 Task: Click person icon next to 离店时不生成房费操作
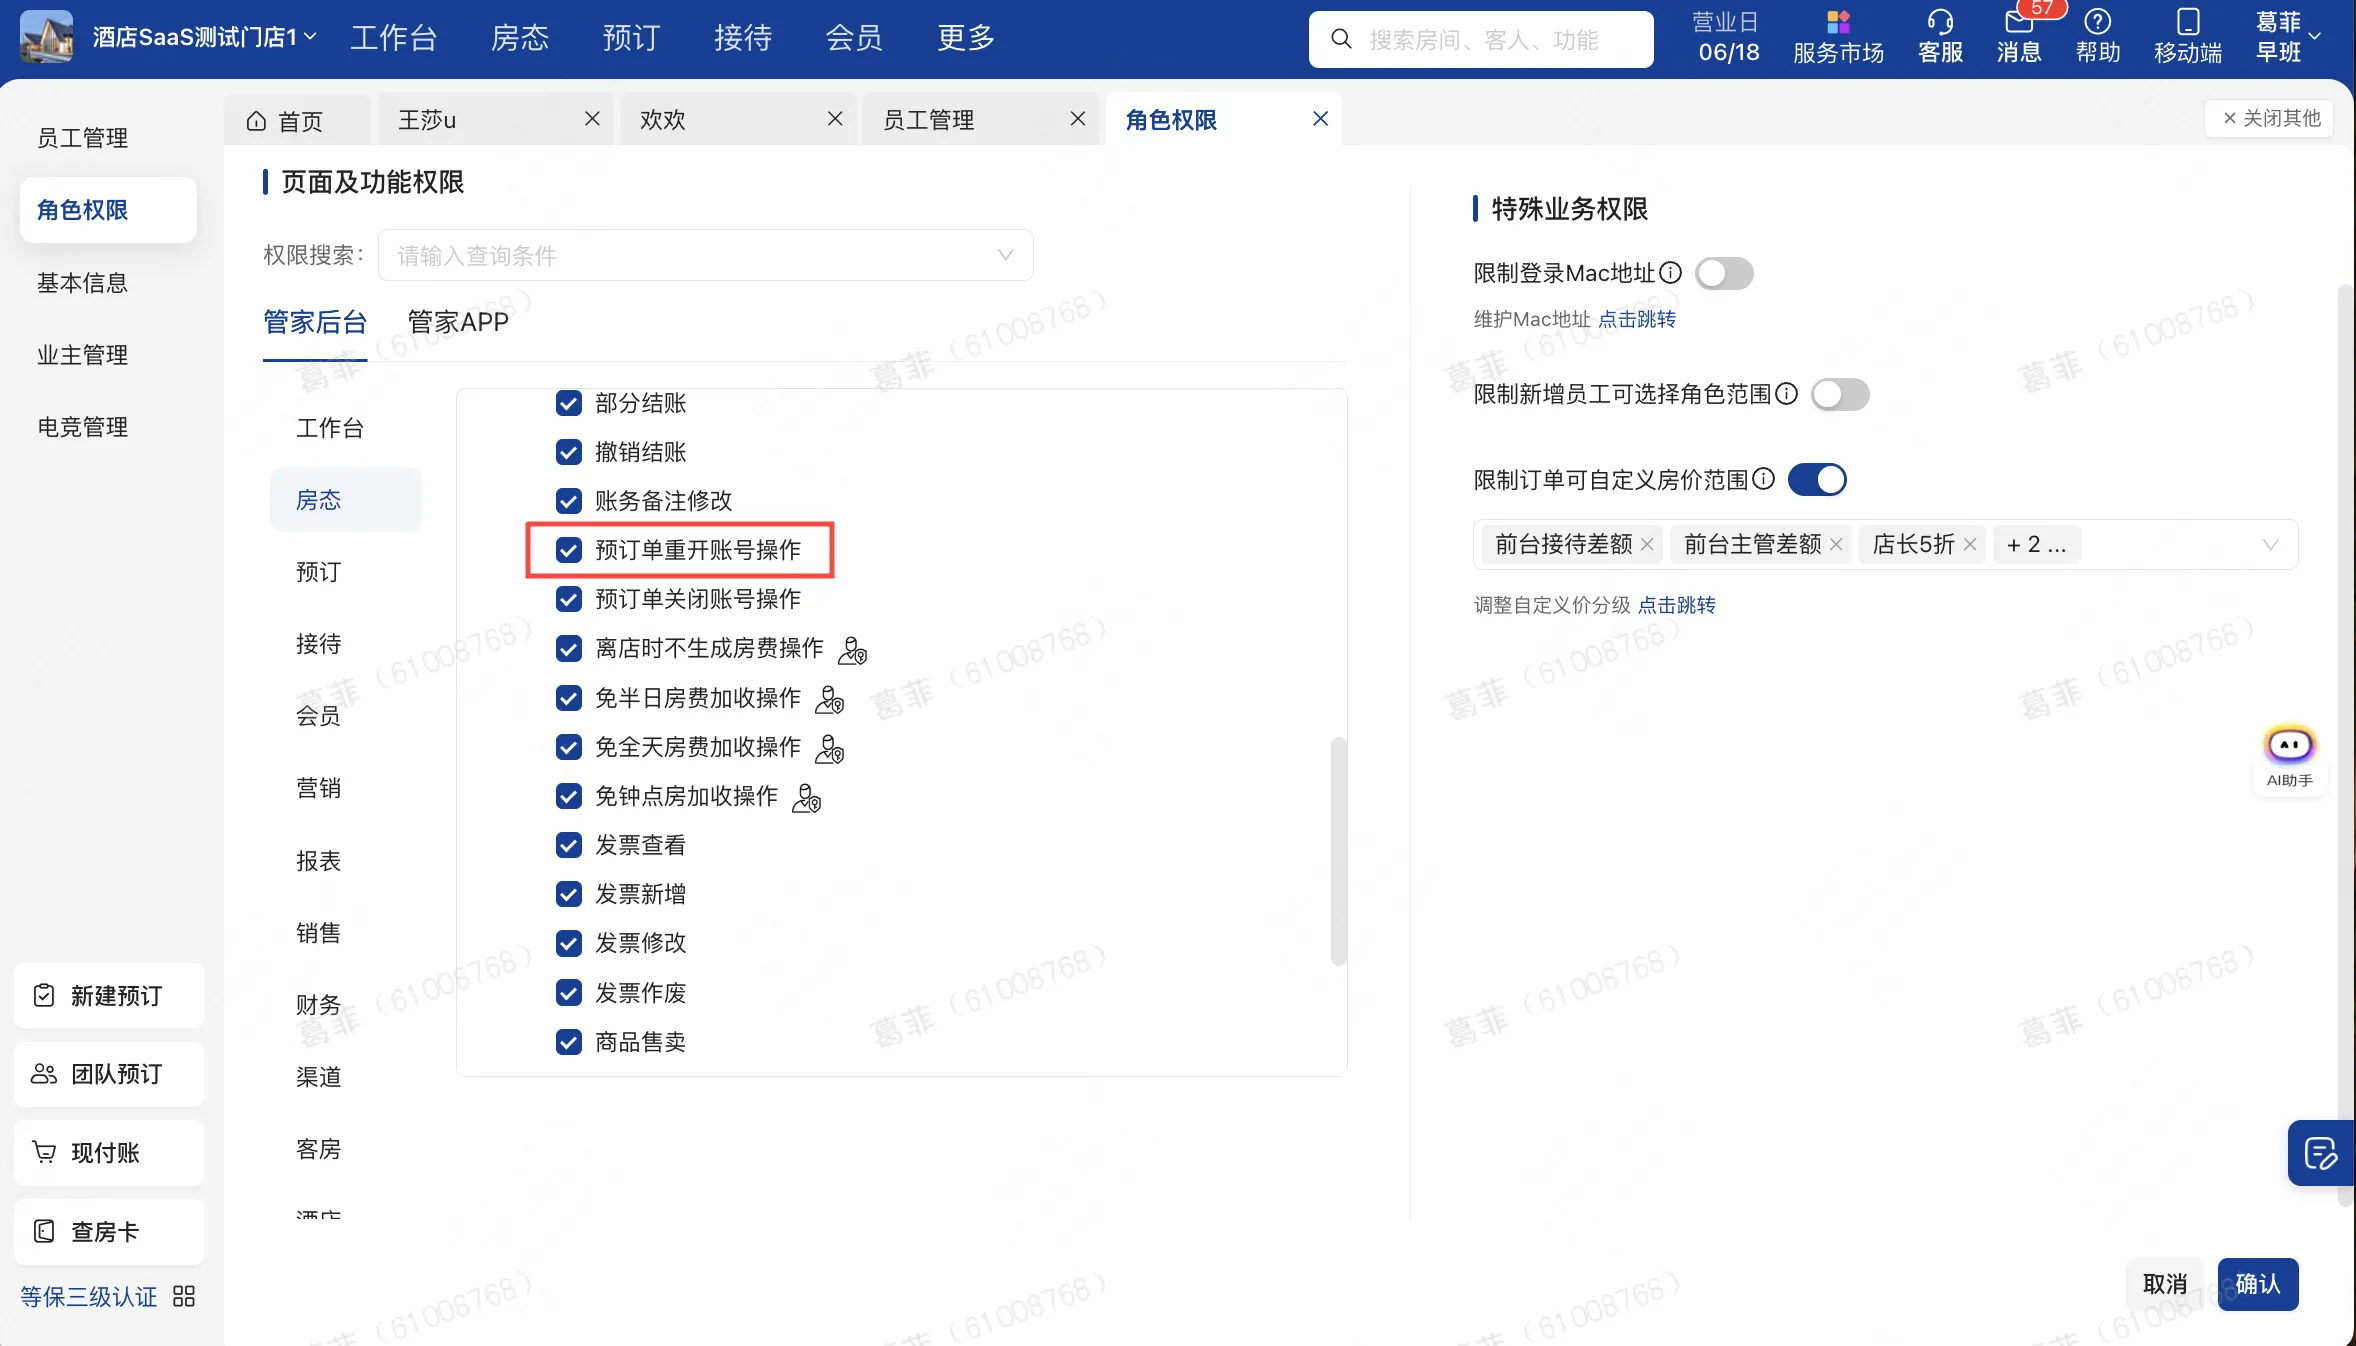pos(852,650)
